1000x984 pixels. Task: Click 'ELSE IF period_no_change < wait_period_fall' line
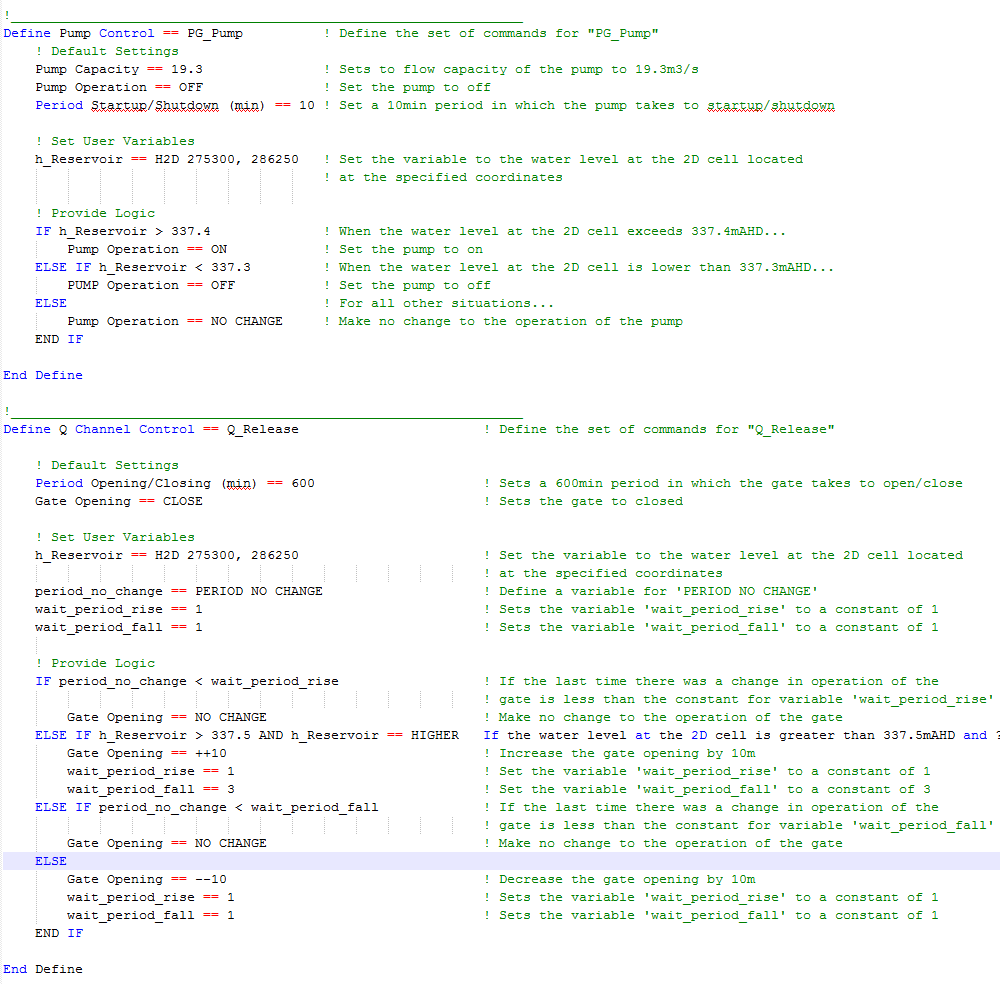coord(207,807)
